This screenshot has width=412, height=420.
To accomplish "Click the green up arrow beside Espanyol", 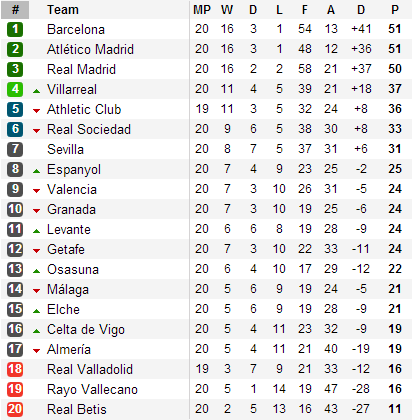I will [x=37, y=171].
